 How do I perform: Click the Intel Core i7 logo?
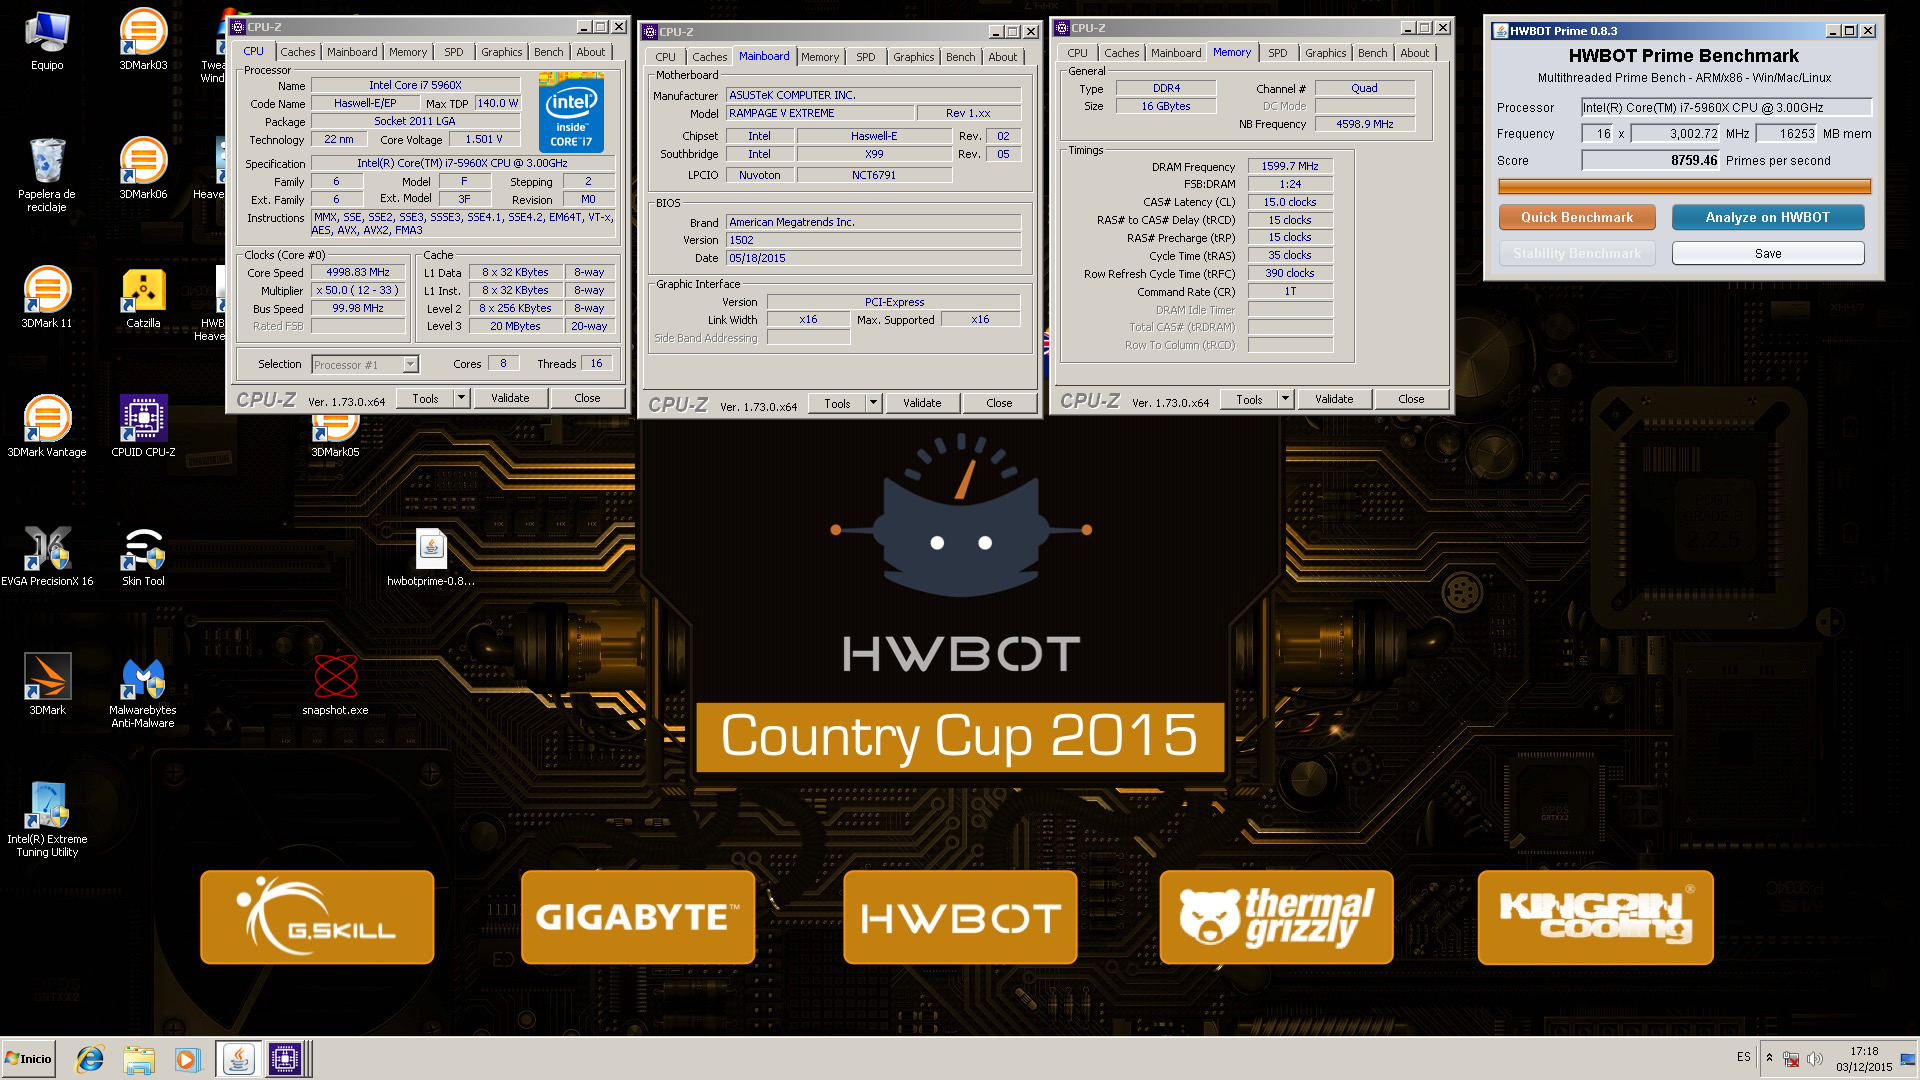point(571,112)
